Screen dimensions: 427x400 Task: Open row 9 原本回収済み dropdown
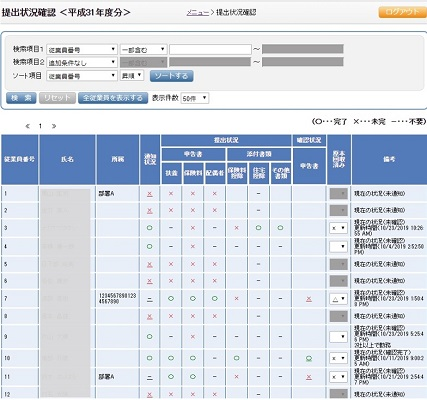point(338,337)
